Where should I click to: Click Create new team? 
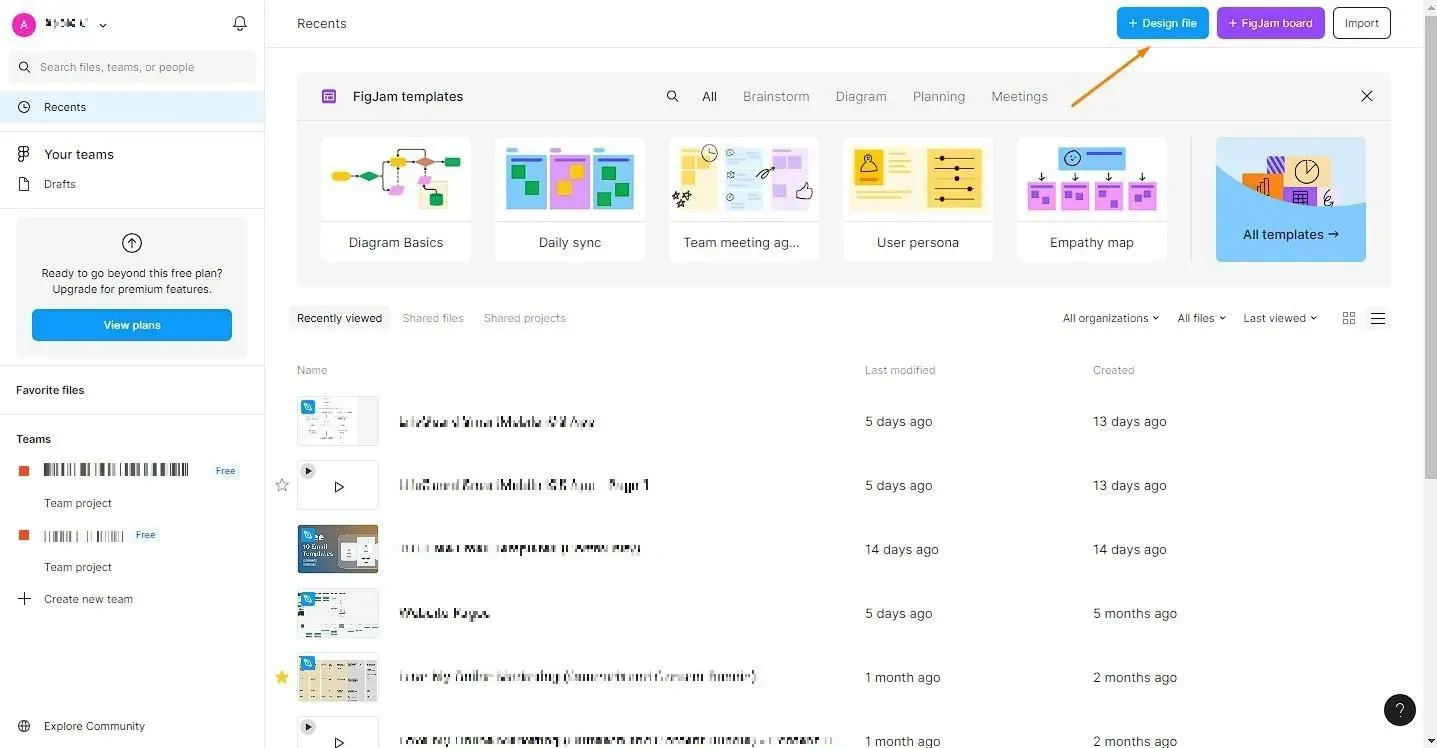[x=88, y=599]
